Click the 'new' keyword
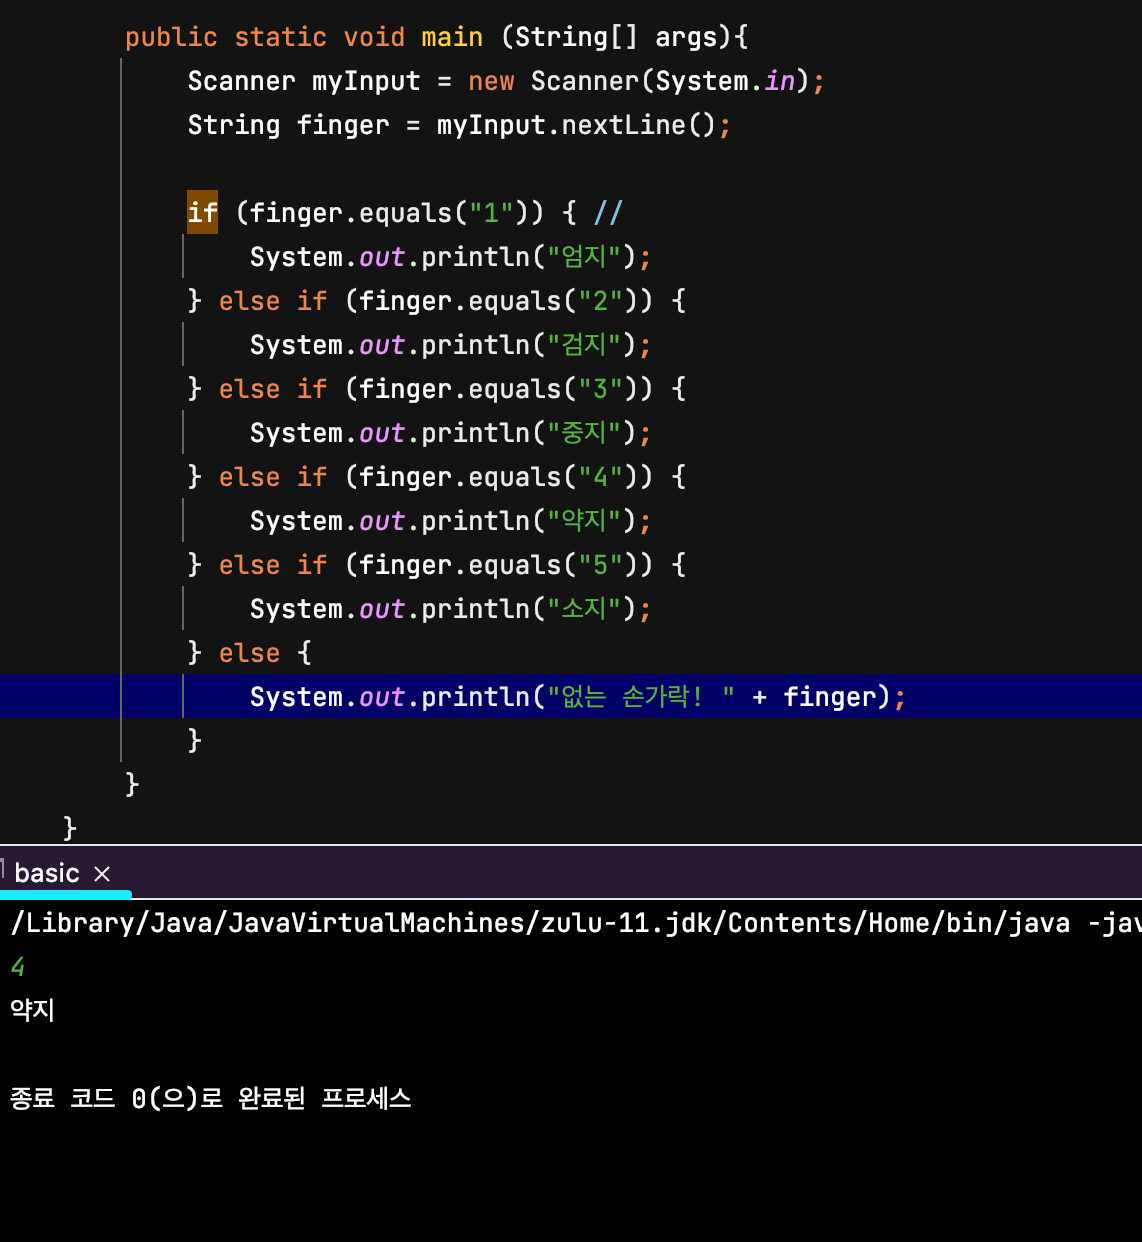Screen dimensions: 1142x1242 [491, 81]
